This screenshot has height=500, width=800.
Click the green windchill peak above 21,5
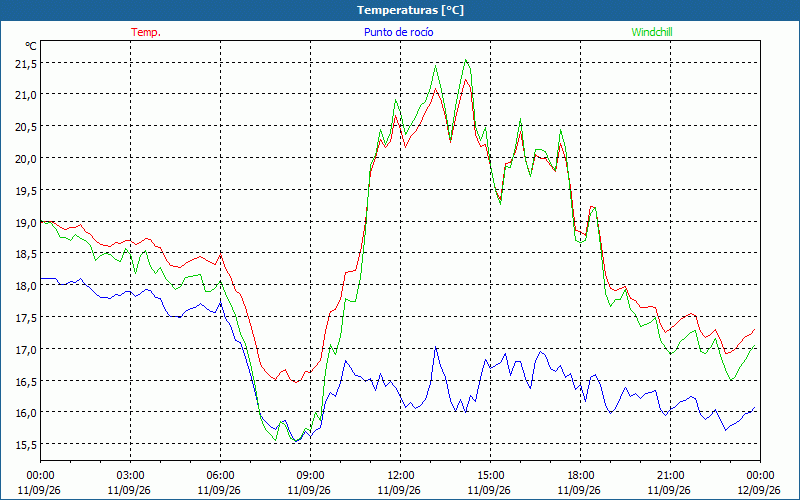tap(466, 60)
